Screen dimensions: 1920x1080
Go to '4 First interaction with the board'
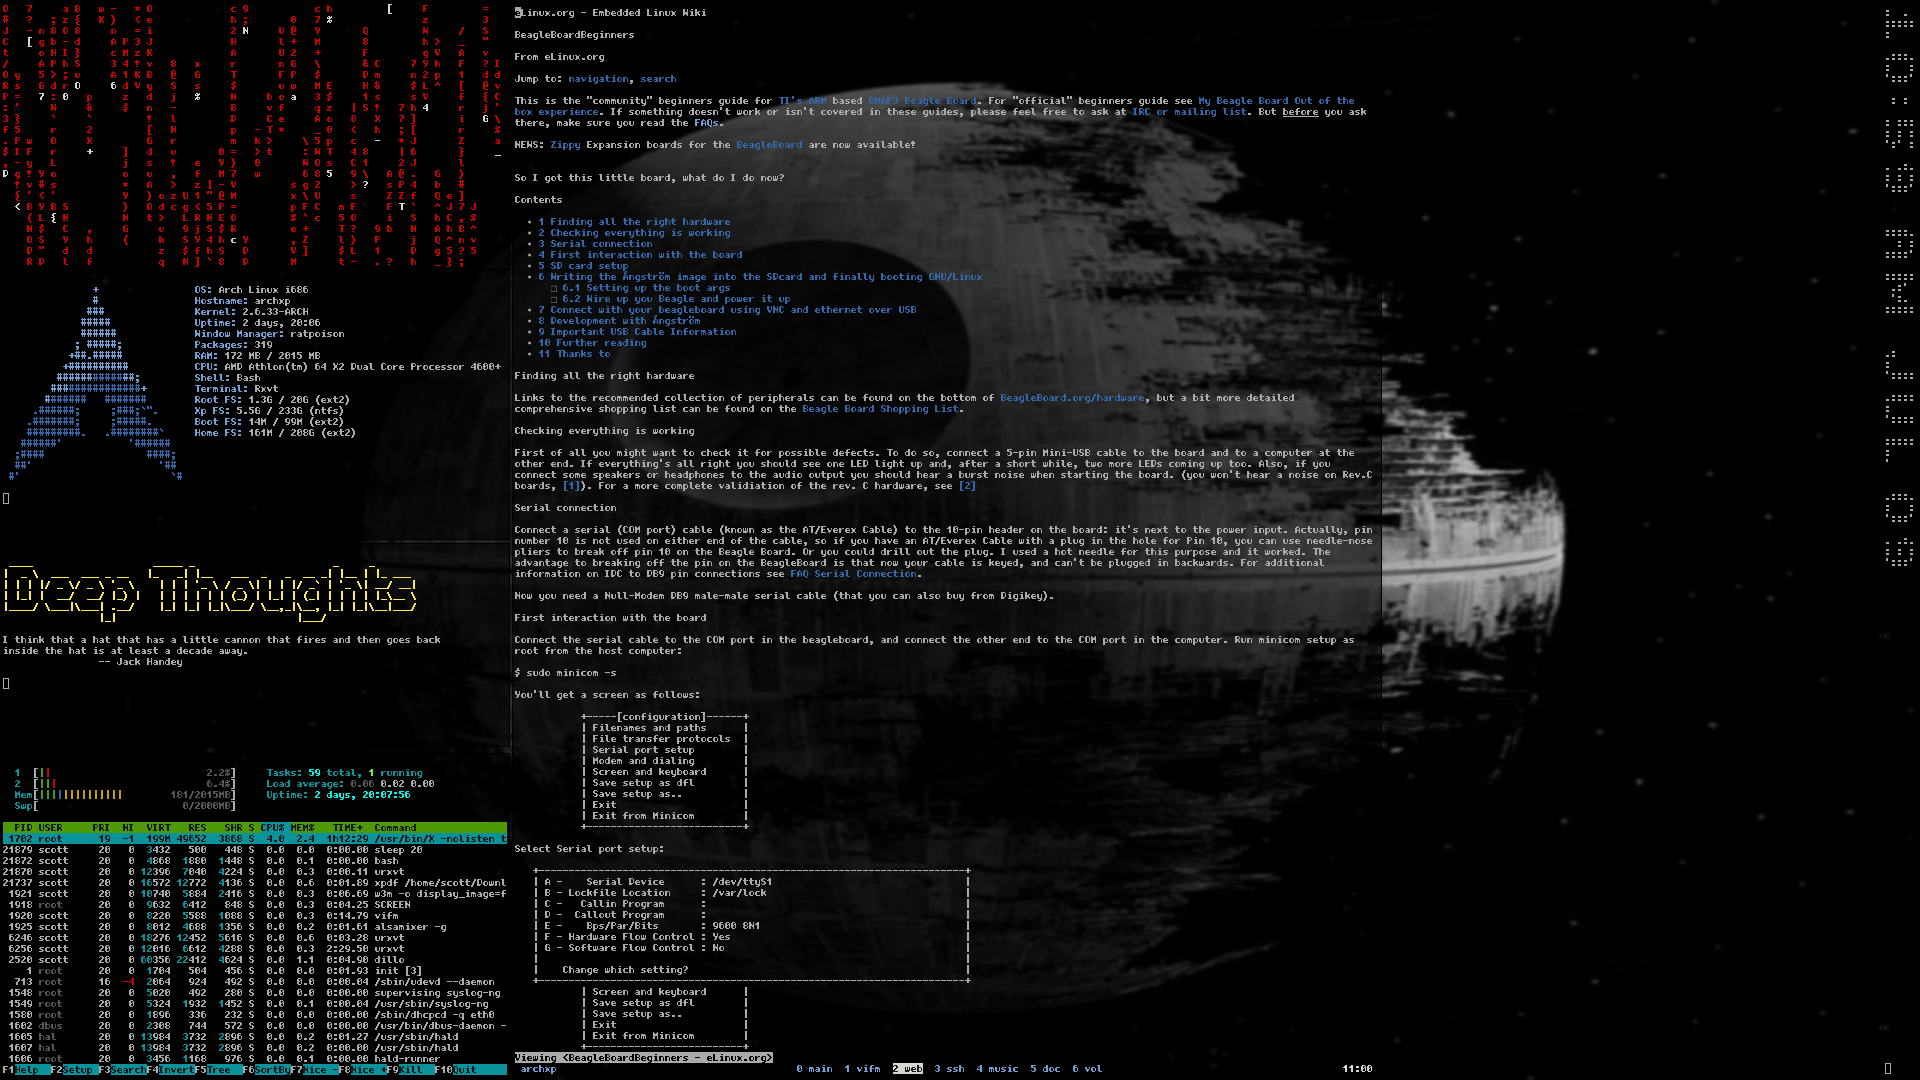coord(640,255)
